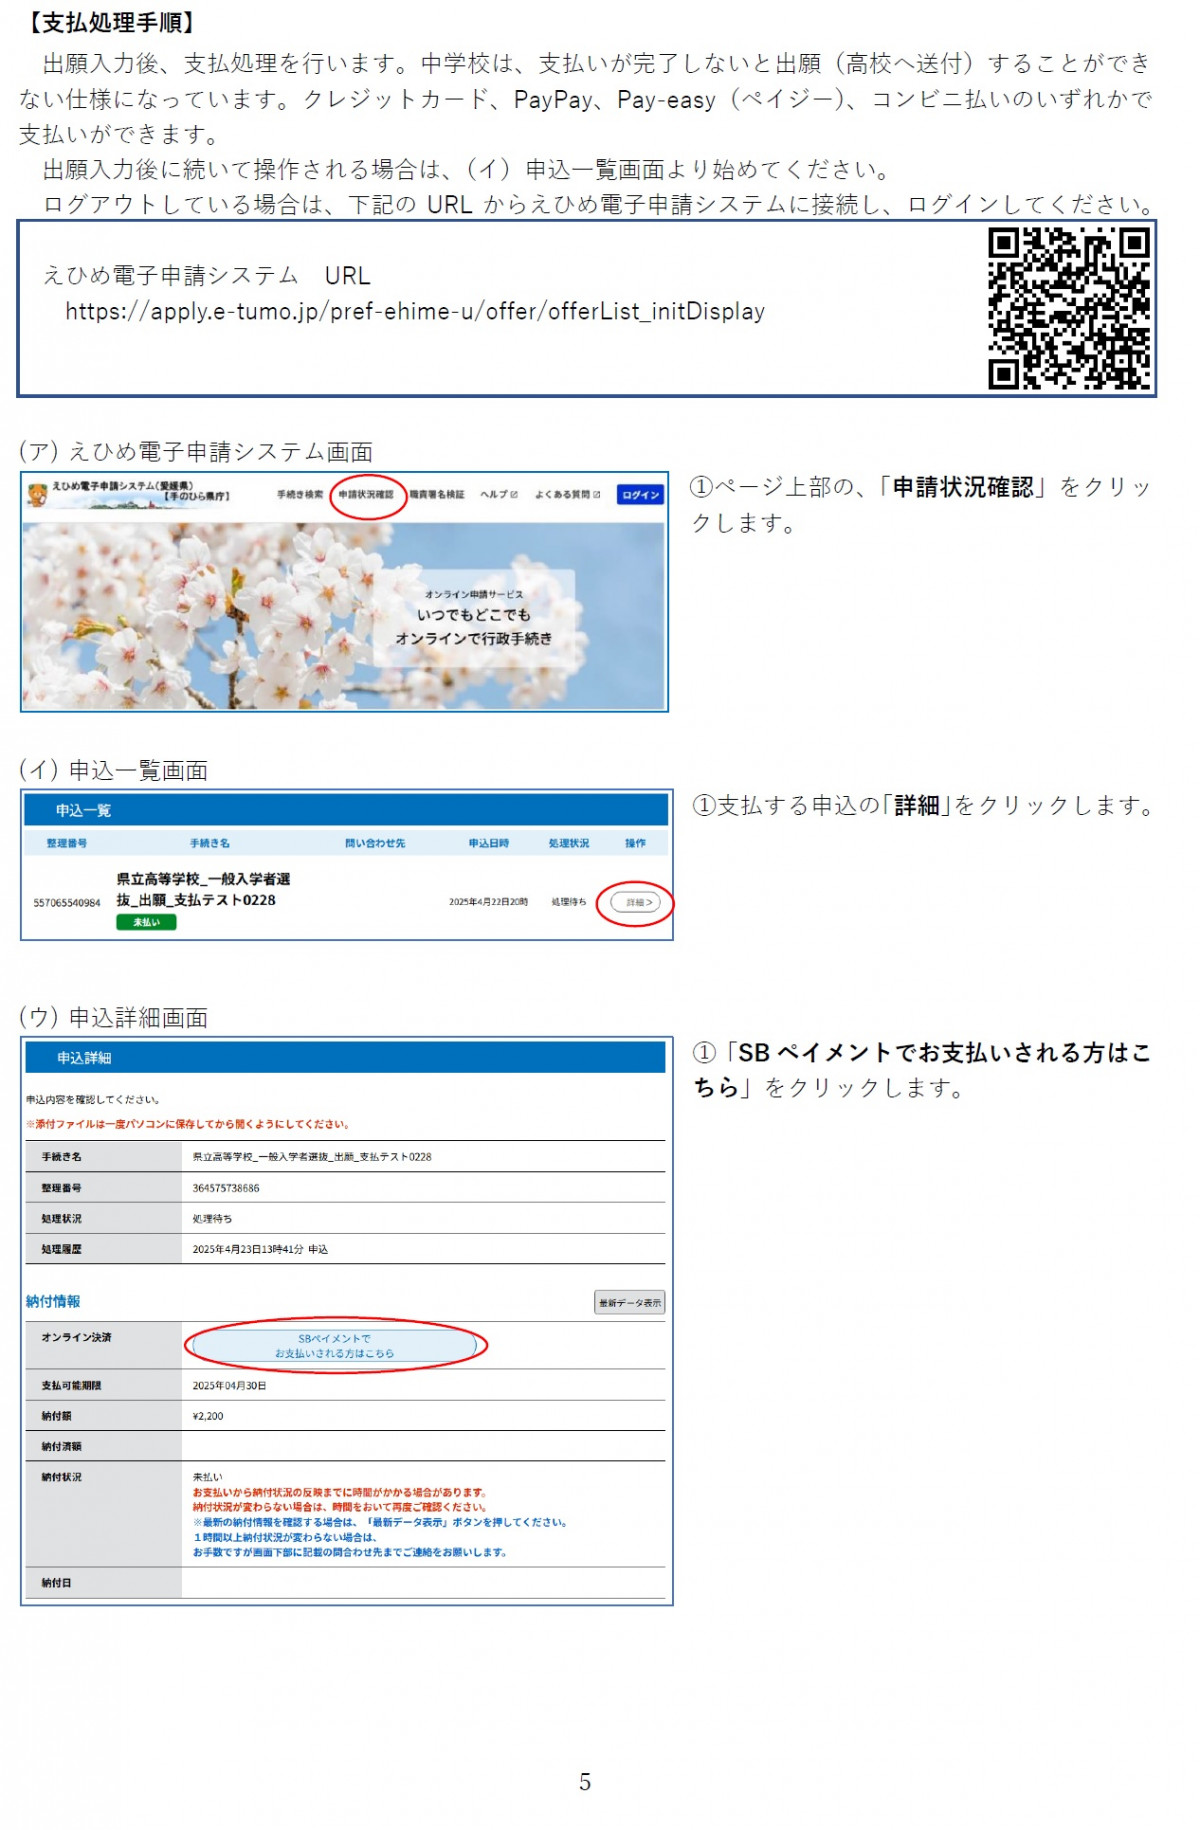Click the 詳細 button in the application row
This screenshot has height=1830, width=1200.
tap(636, 903)
